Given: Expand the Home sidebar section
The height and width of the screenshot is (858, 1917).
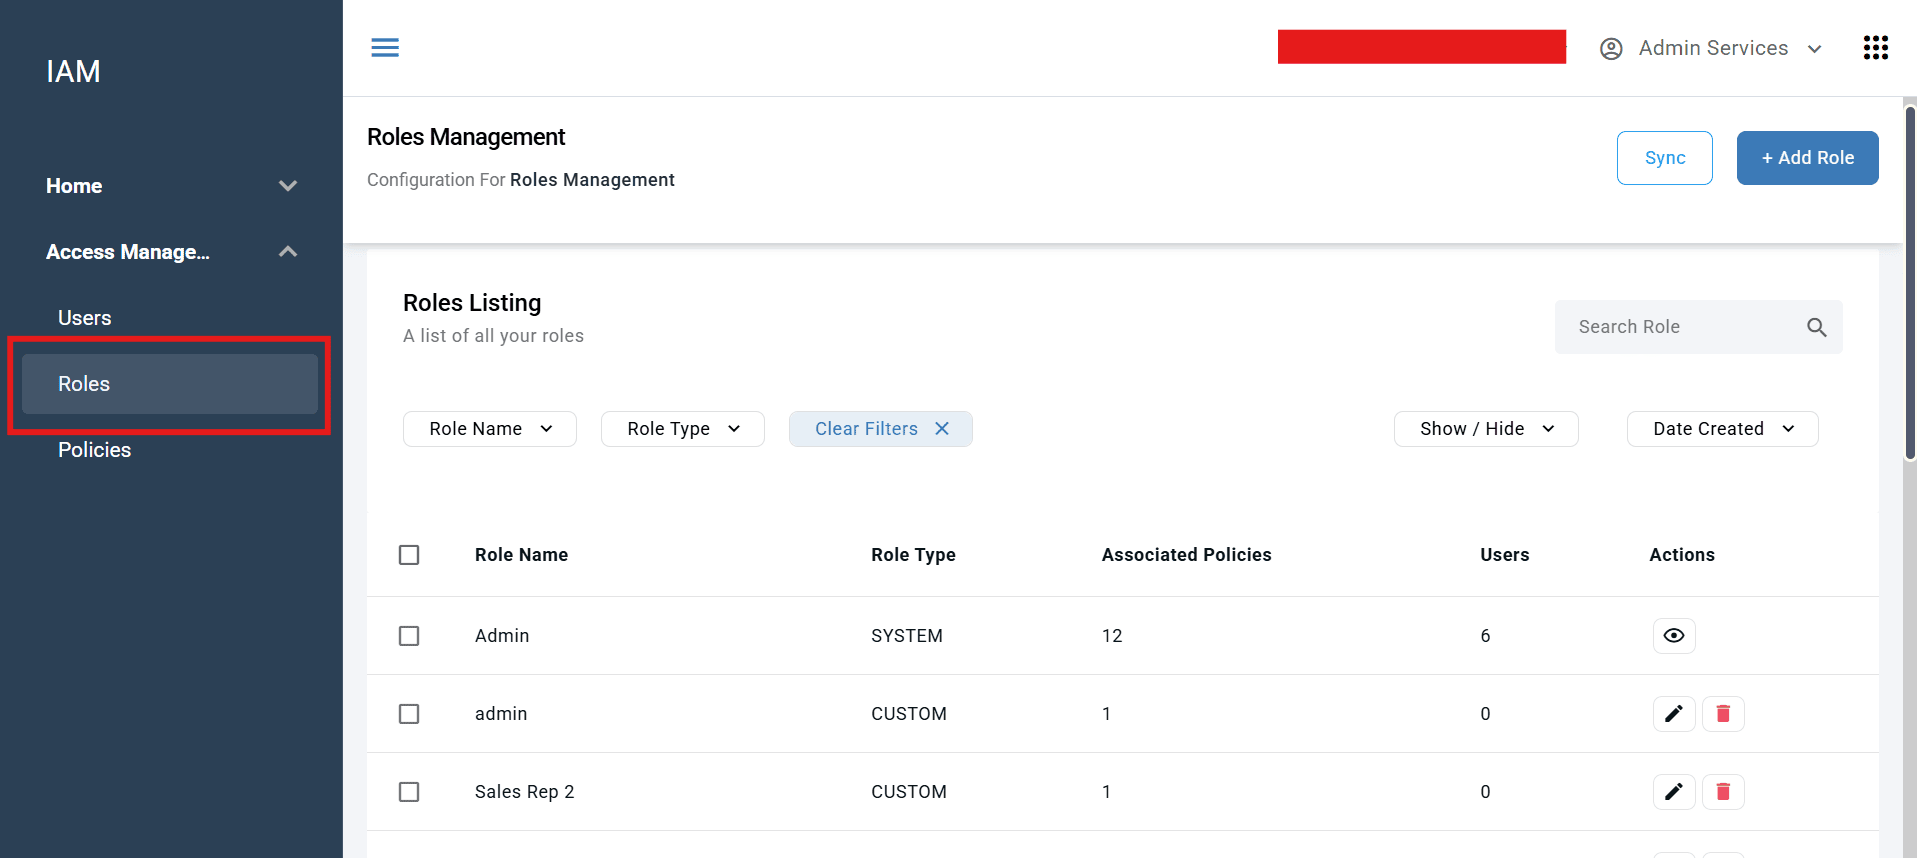Looking at the screenshot, I should coord(171,186).
